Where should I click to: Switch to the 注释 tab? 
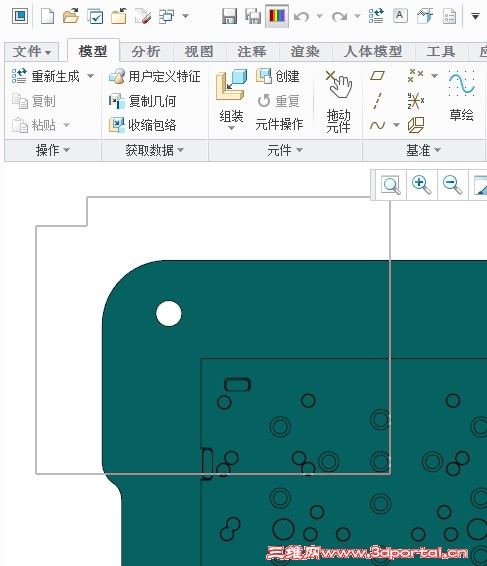[x=252, y=52]
